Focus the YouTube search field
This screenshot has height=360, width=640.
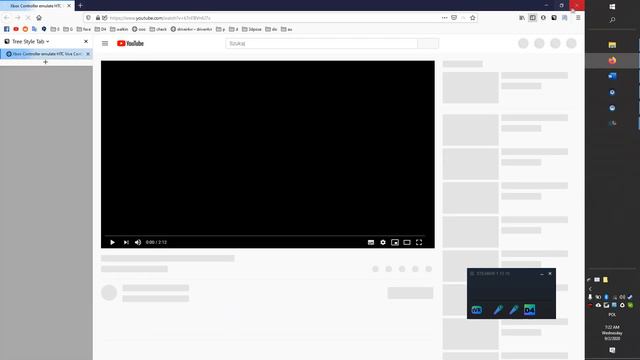click(322, 43)
